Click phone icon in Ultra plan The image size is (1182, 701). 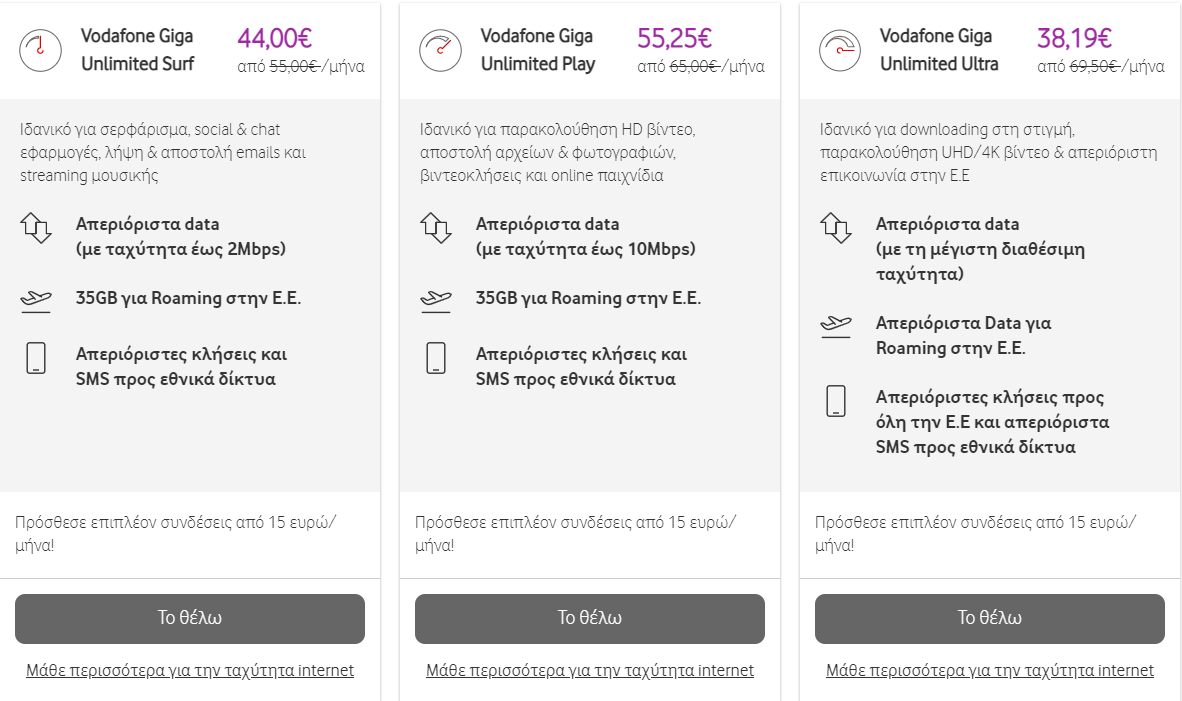(836, 401)
